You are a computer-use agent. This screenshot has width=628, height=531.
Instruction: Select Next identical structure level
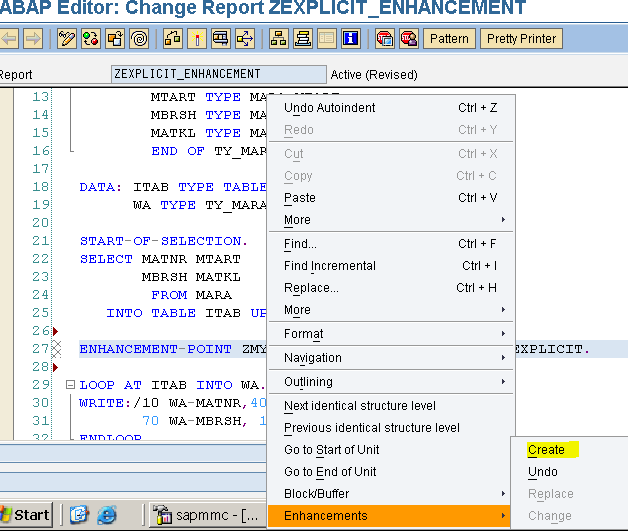coord(391,406)
